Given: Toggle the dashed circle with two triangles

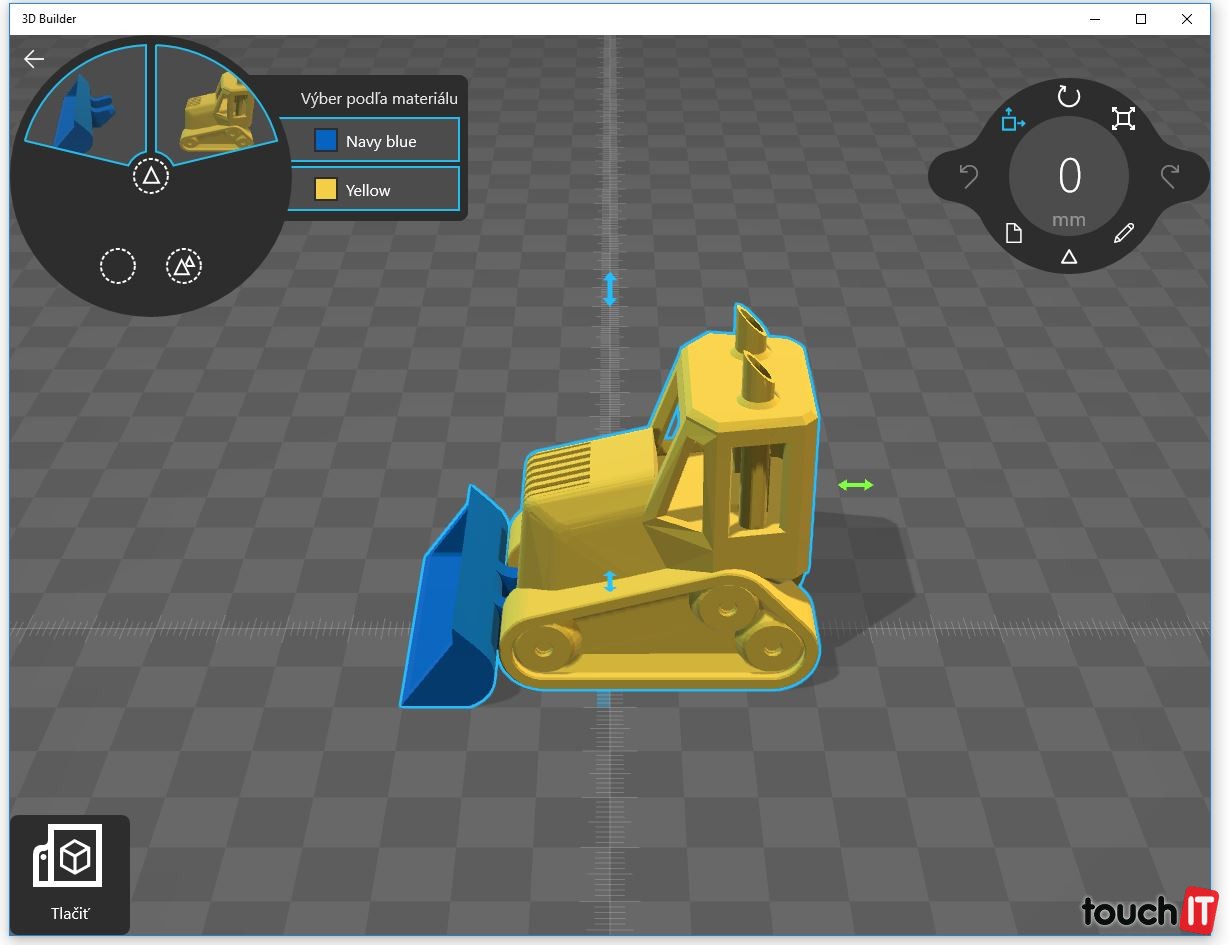Looking at the screenshot, I should (184, 266).
